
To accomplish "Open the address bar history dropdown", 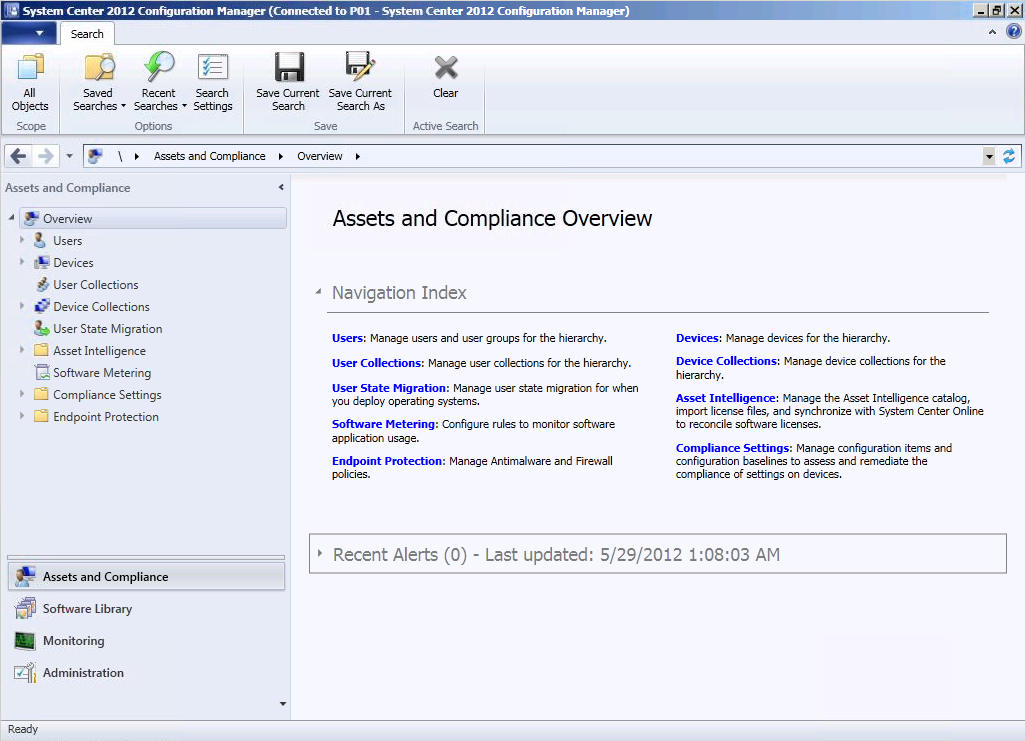I will (989, 156).
